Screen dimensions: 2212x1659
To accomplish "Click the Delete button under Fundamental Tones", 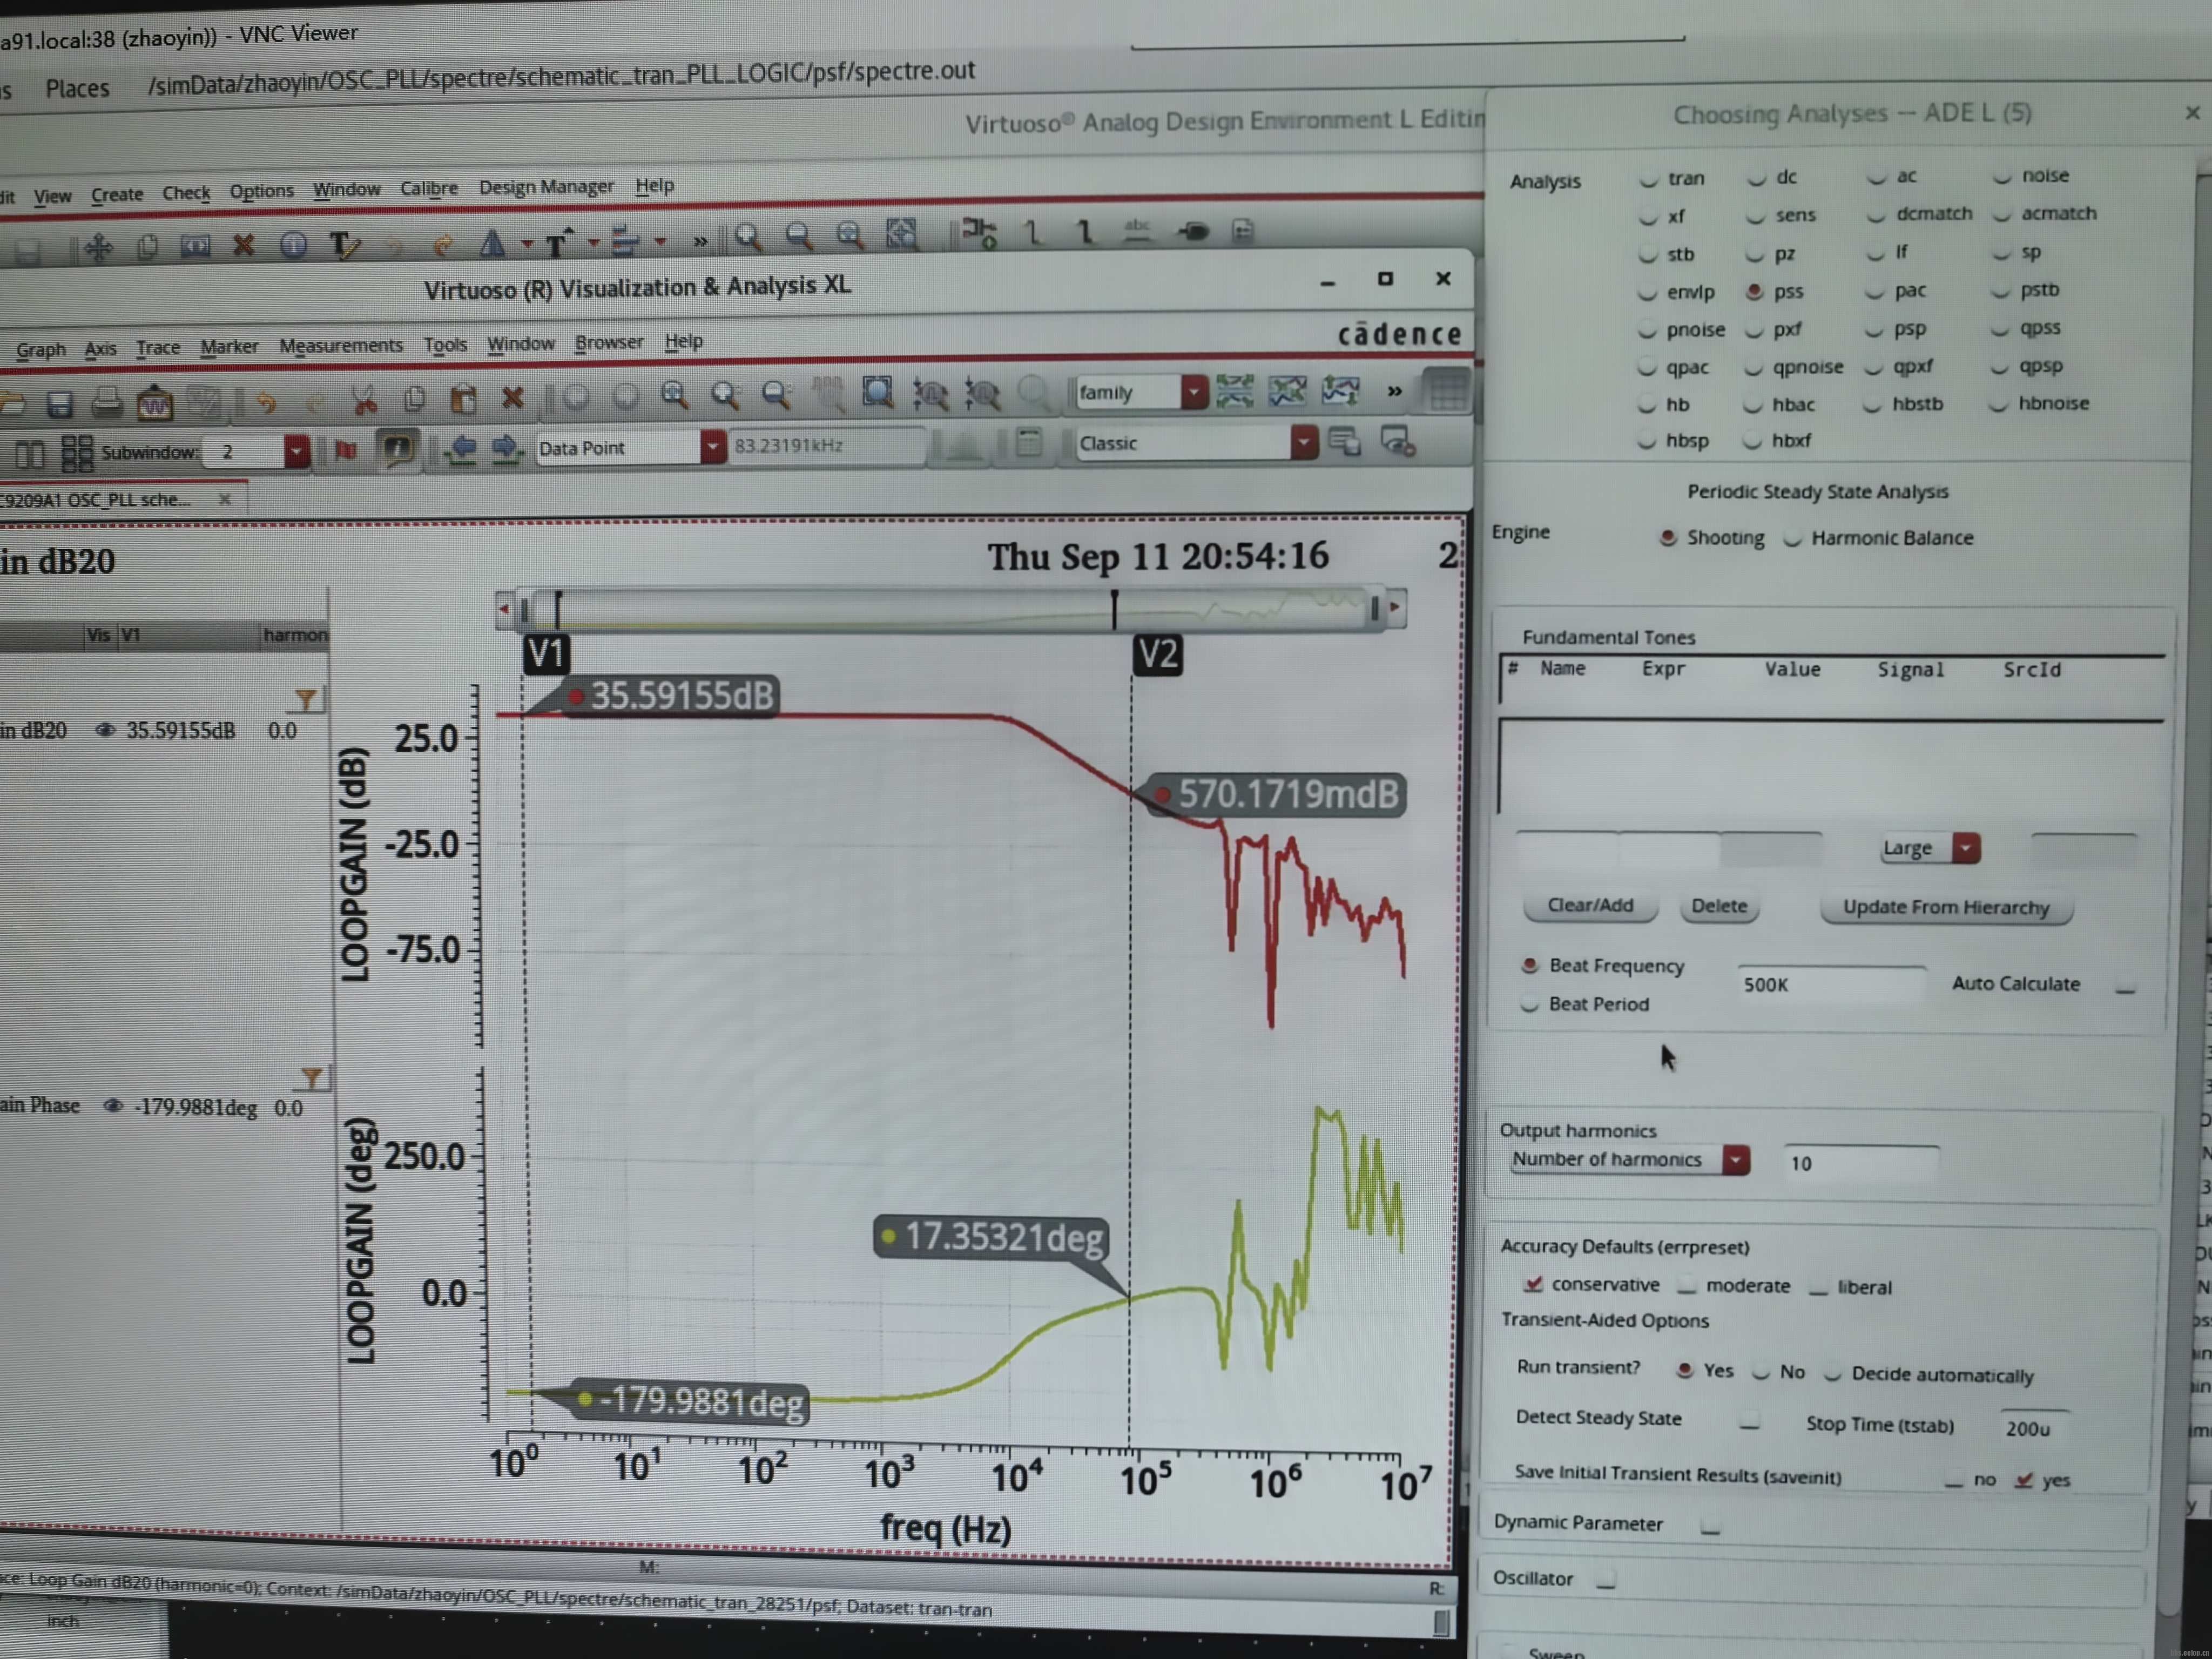I will tap(1719, 906).
